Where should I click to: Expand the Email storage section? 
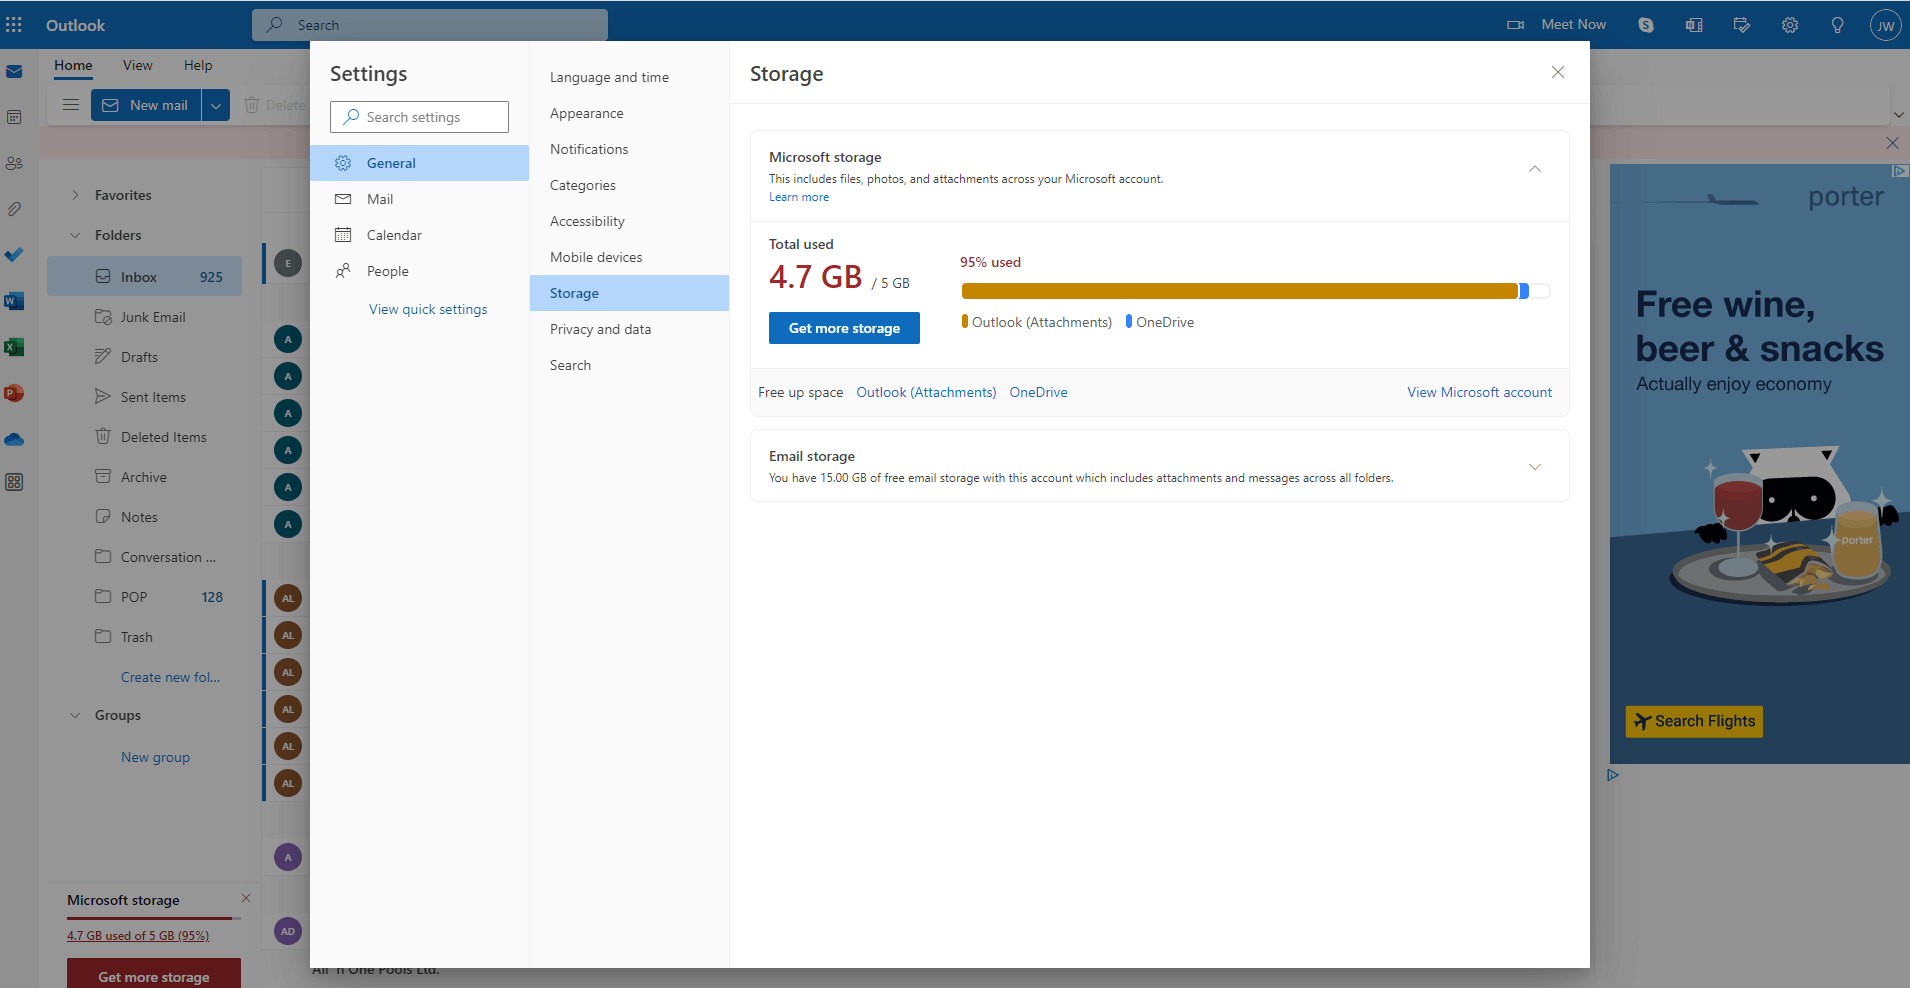pyautogui.click(x=1535, y=467)
